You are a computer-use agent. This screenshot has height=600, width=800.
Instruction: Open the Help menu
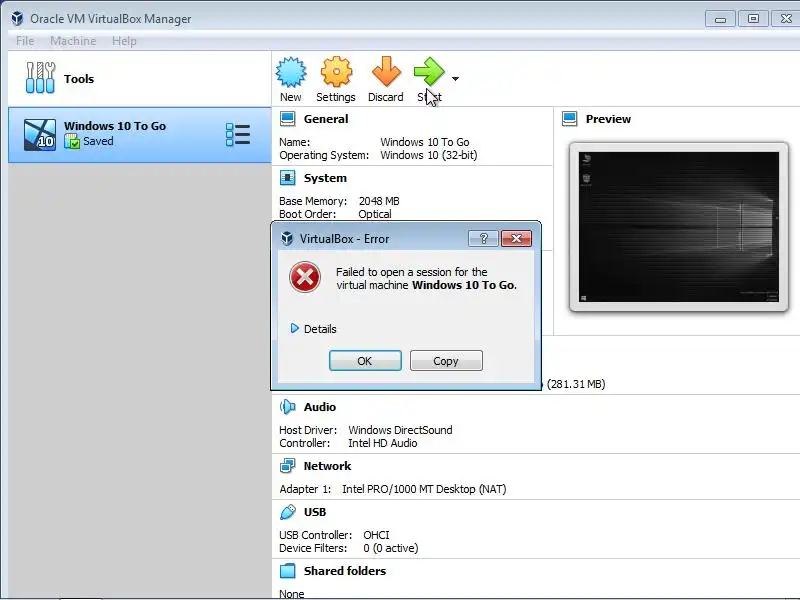point(124,41)
